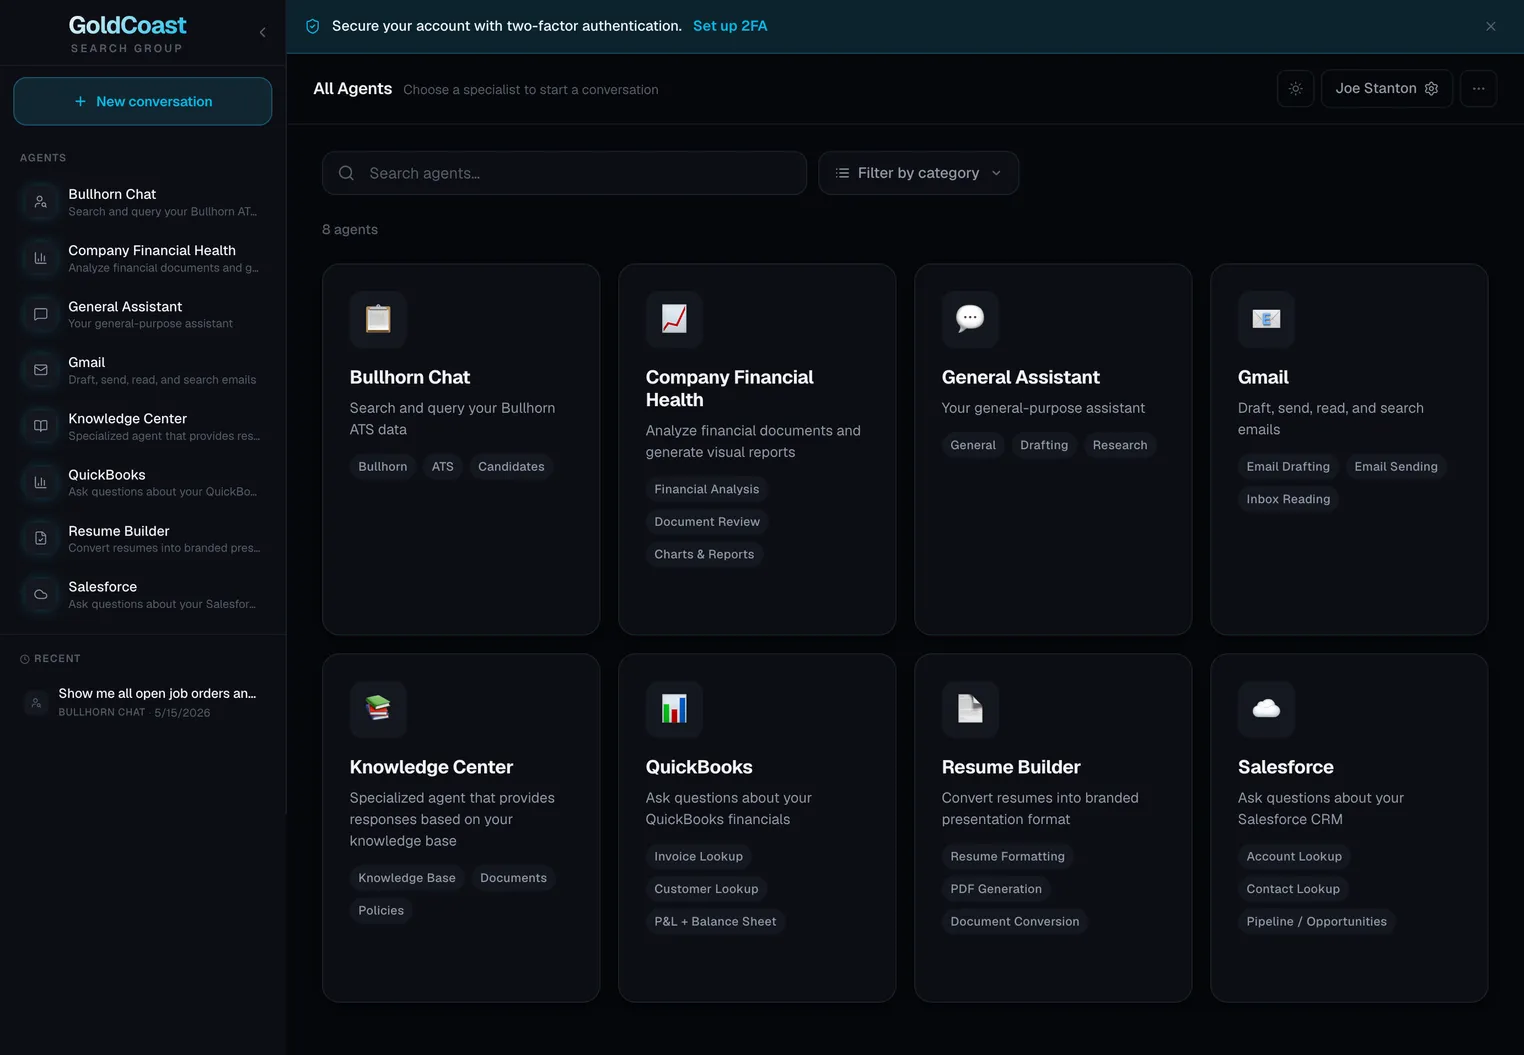Click Salesforce sidebar cloud icon

(x=41, y=594)
